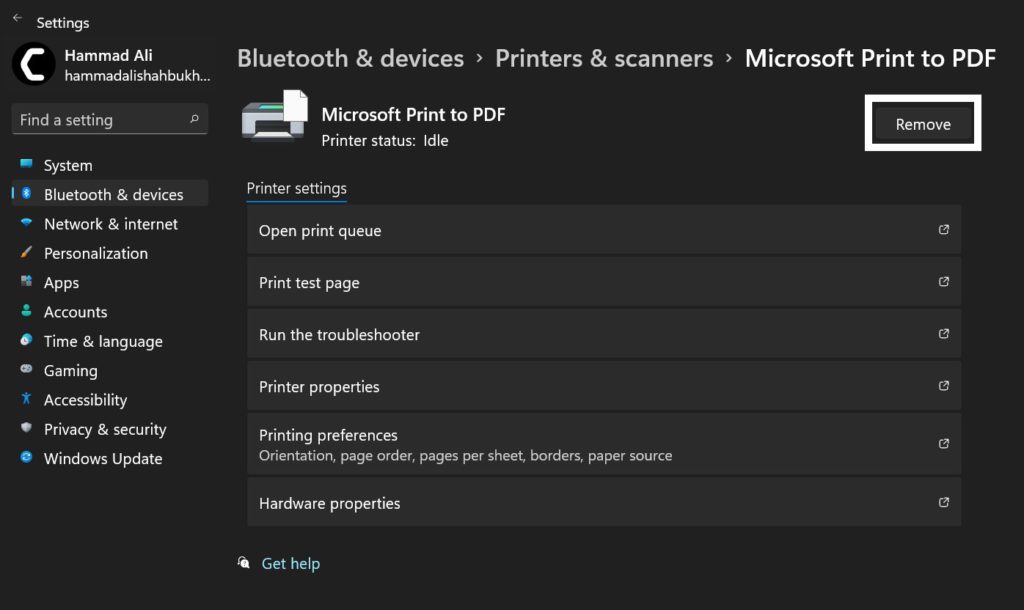Open Printing preferences
Image resolution: width=1024 pixels, height=610 pixels.
point(603,443)
